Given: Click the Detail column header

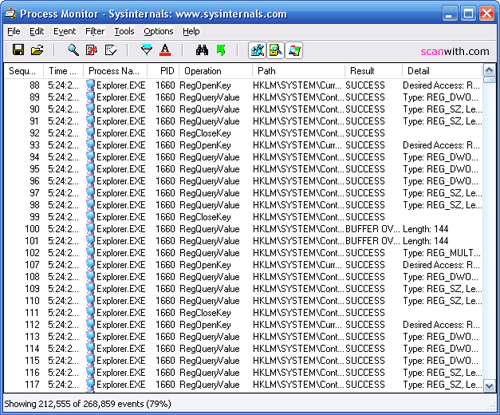Looking at the screenshot, I should point(442,71).
